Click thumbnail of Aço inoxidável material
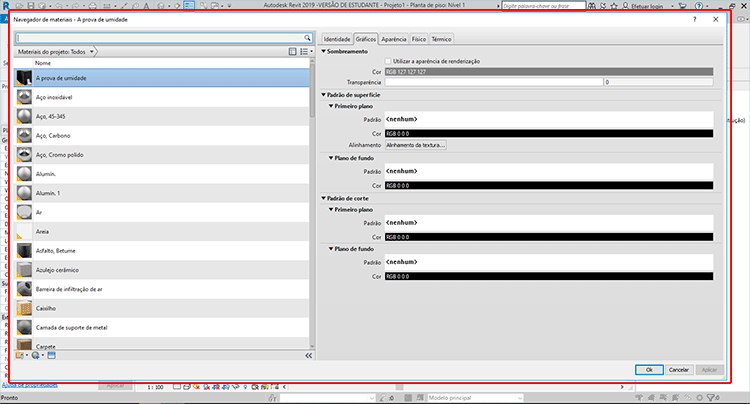 pyautogui.click(x=24, y=97)
